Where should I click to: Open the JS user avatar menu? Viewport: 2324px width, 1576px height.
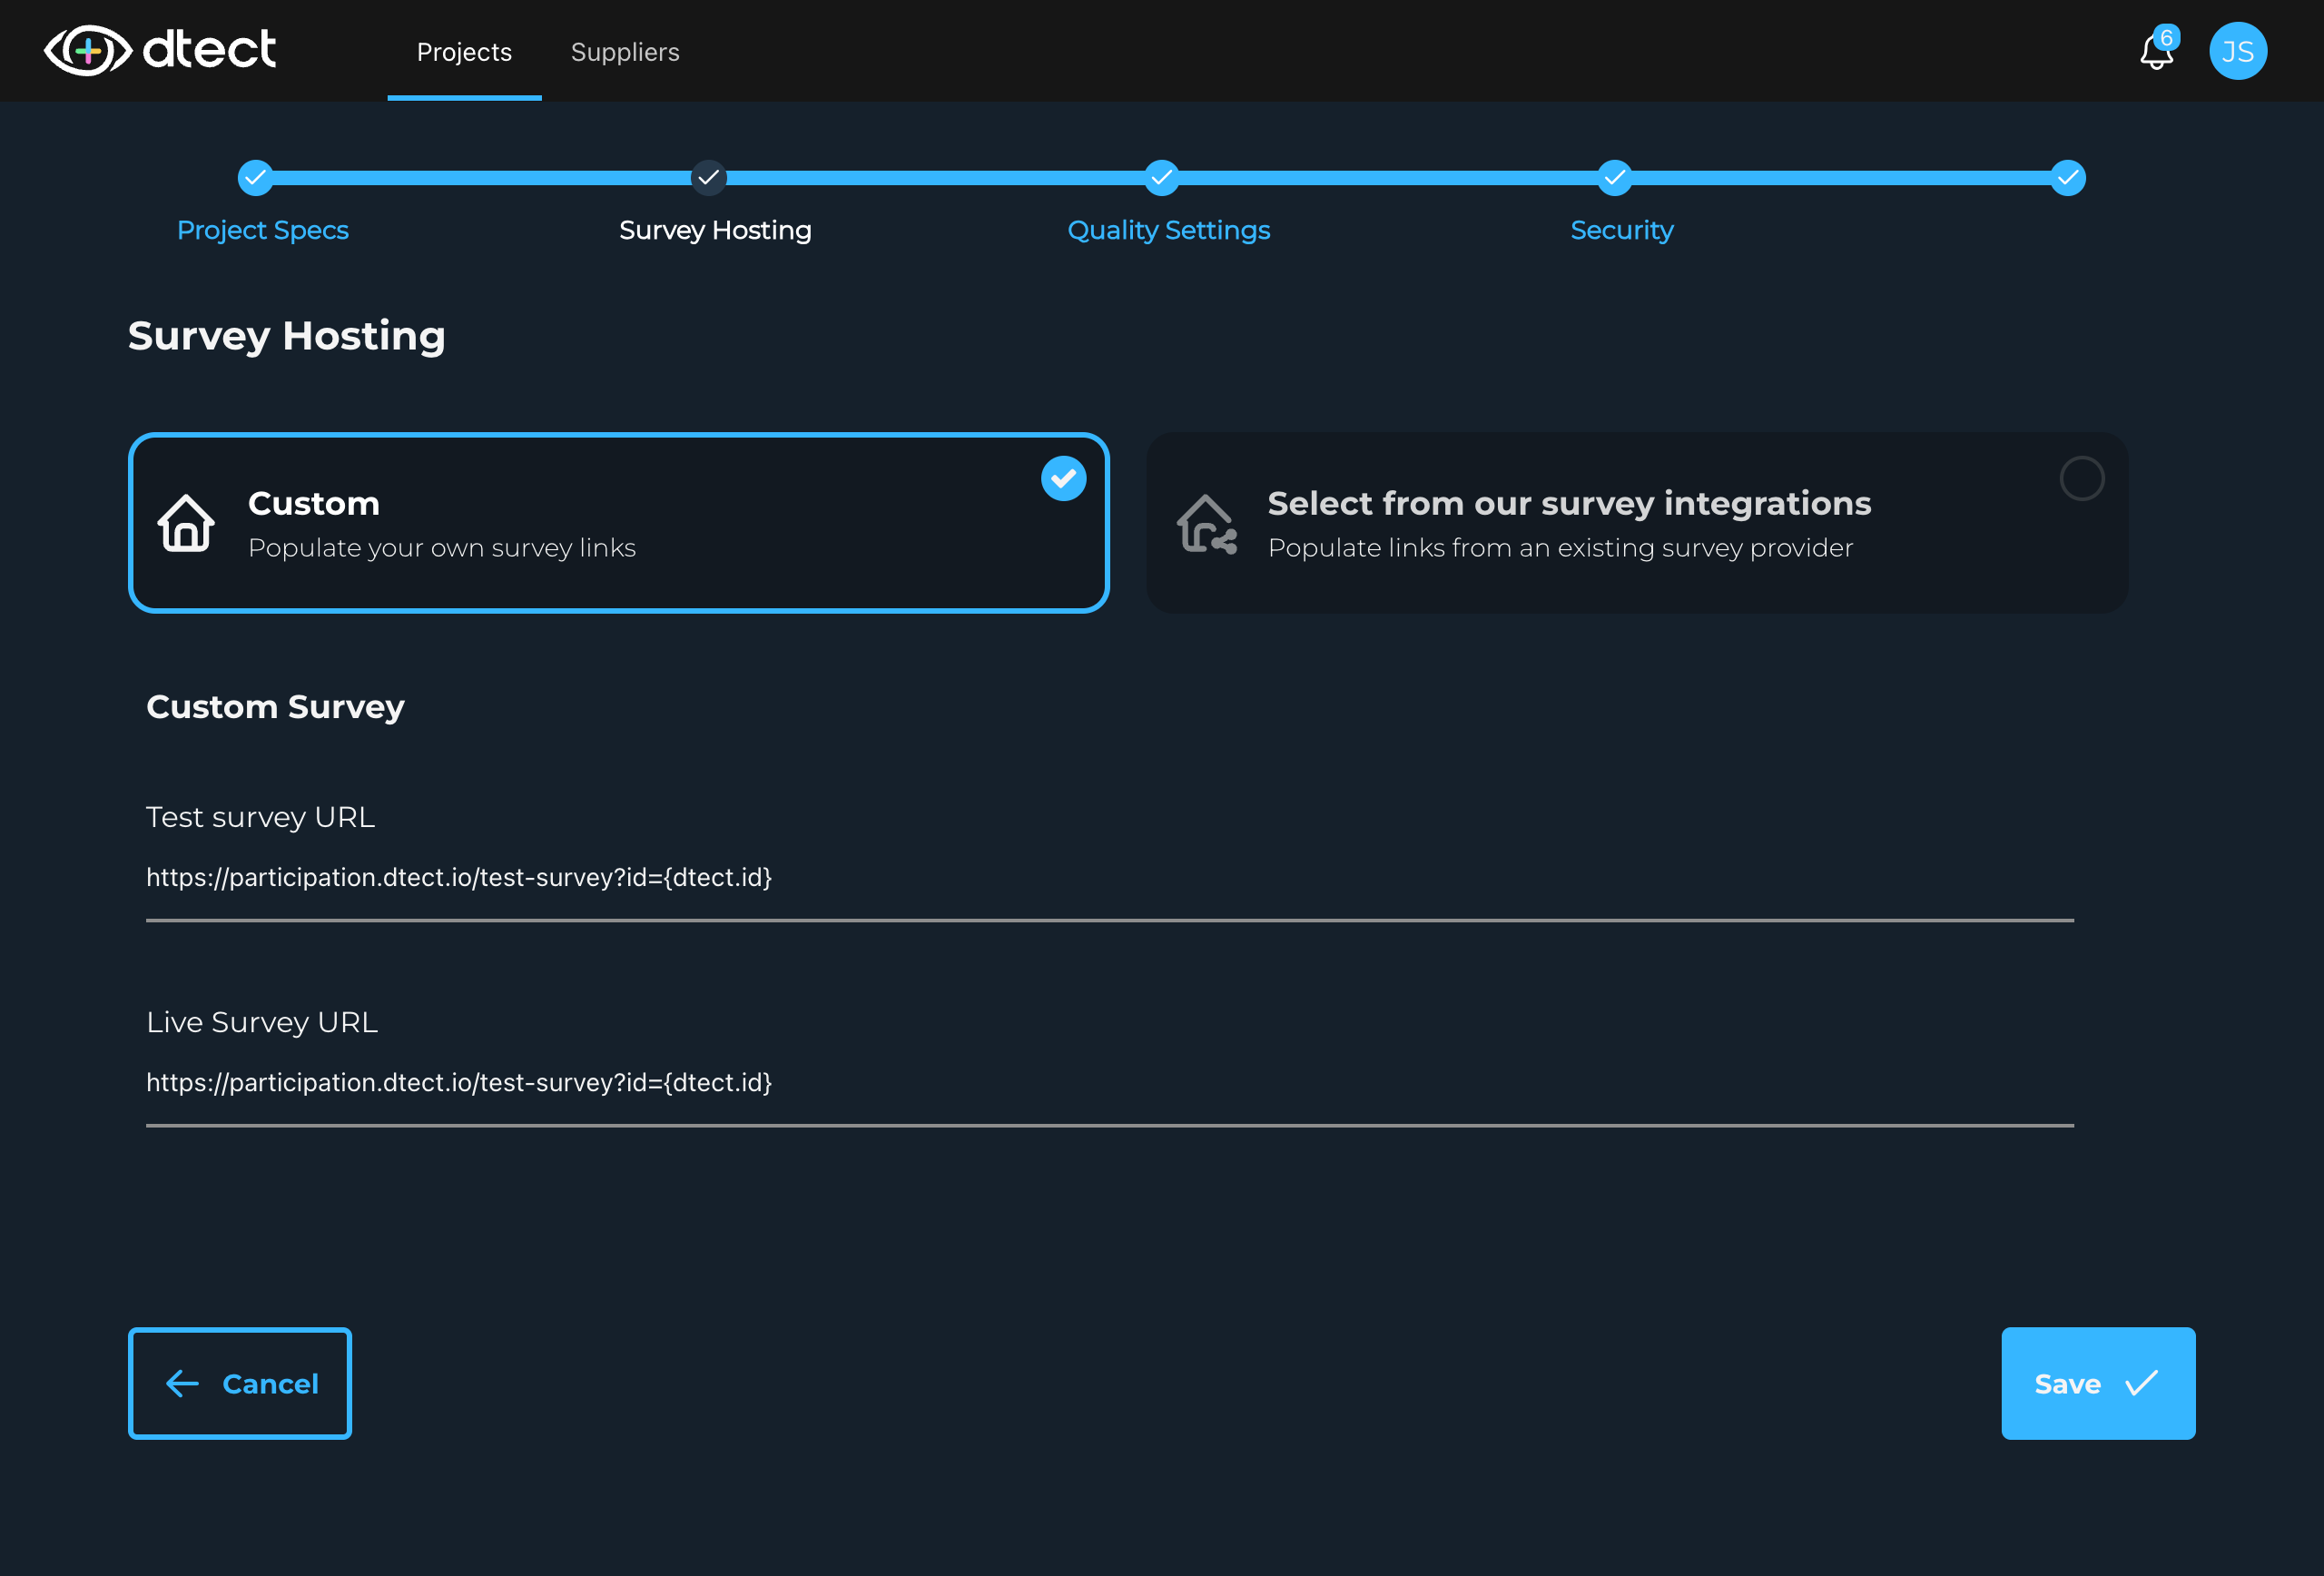tap(2238, 51)
